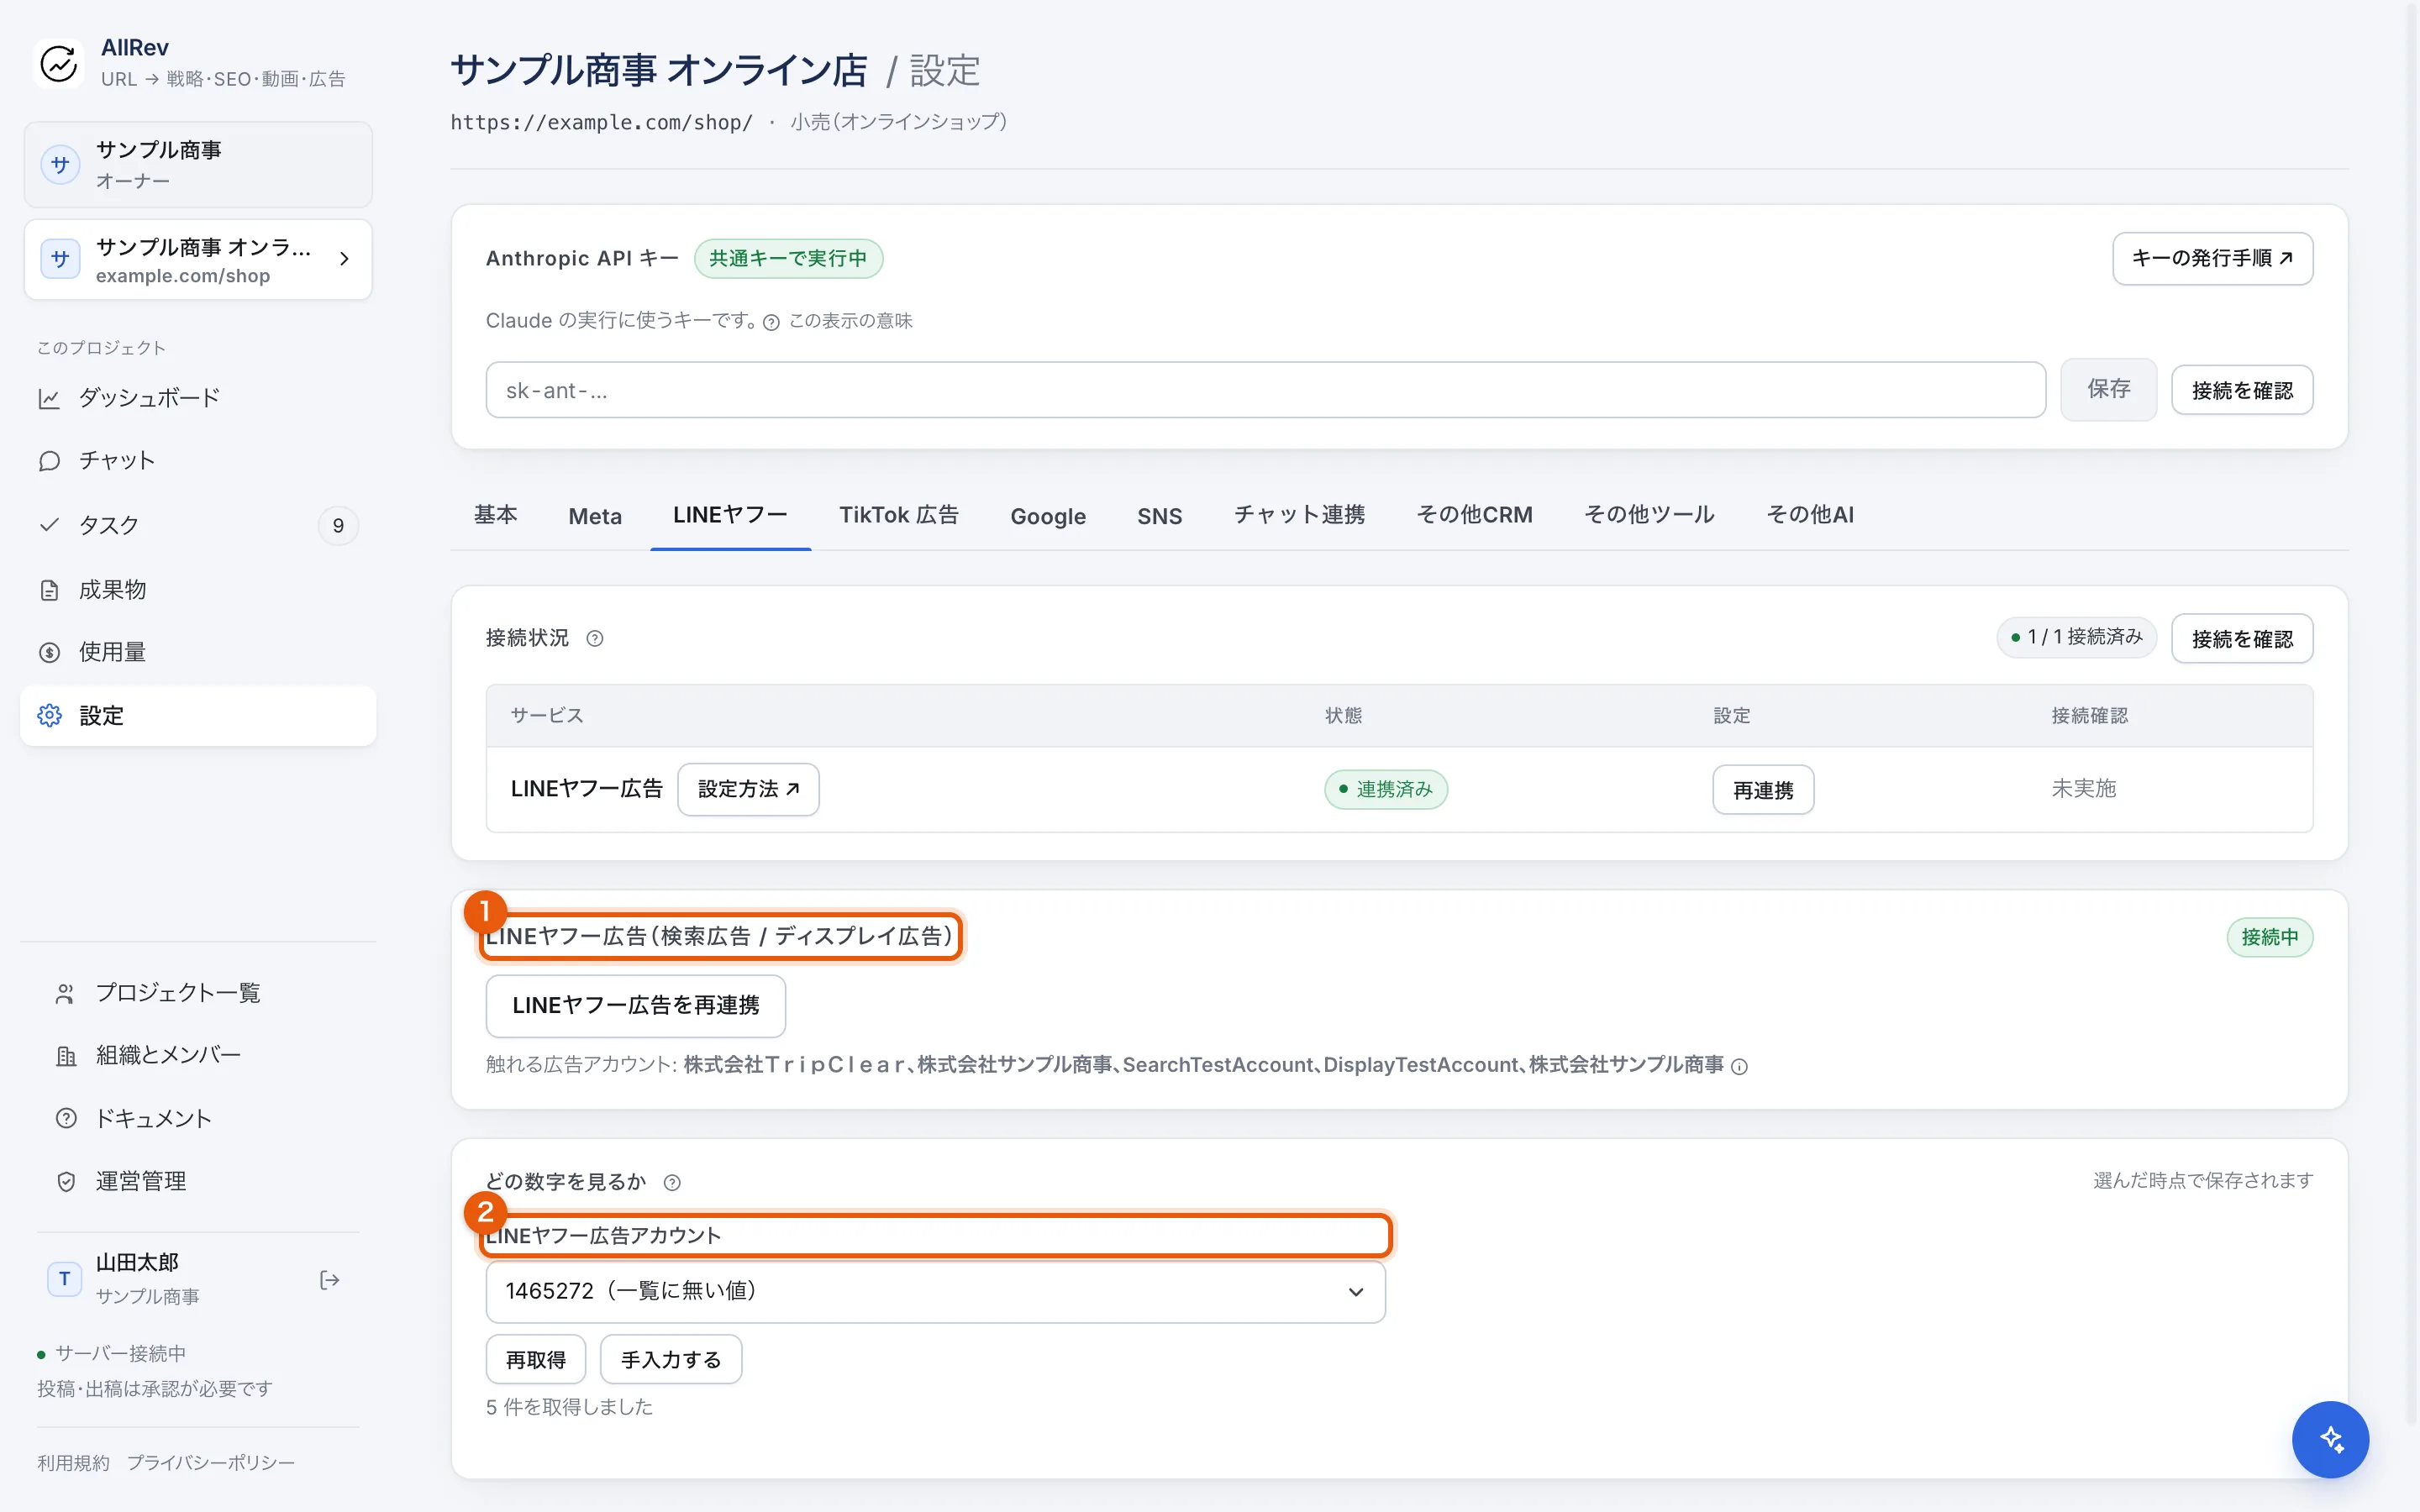Screen dimensions: 2420x1512
Task: Open Deliverables (成果物) in sidebar
Action: click(198, 590)
